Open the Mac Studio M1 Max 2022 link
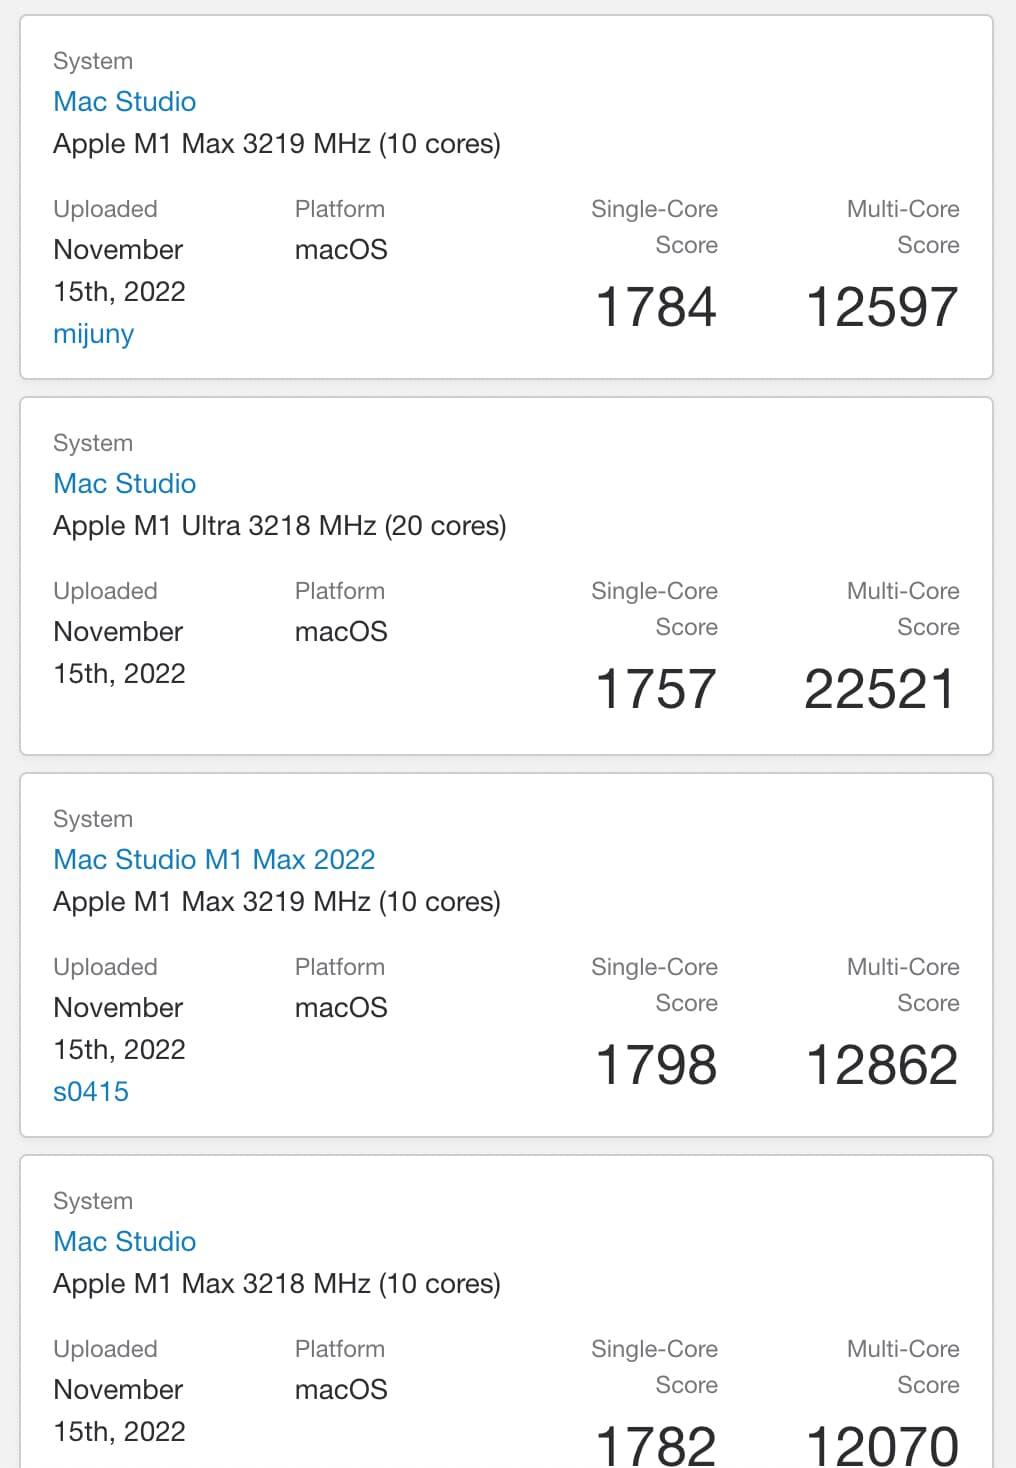The image size is (1016, 1468). tap(214, 859)
